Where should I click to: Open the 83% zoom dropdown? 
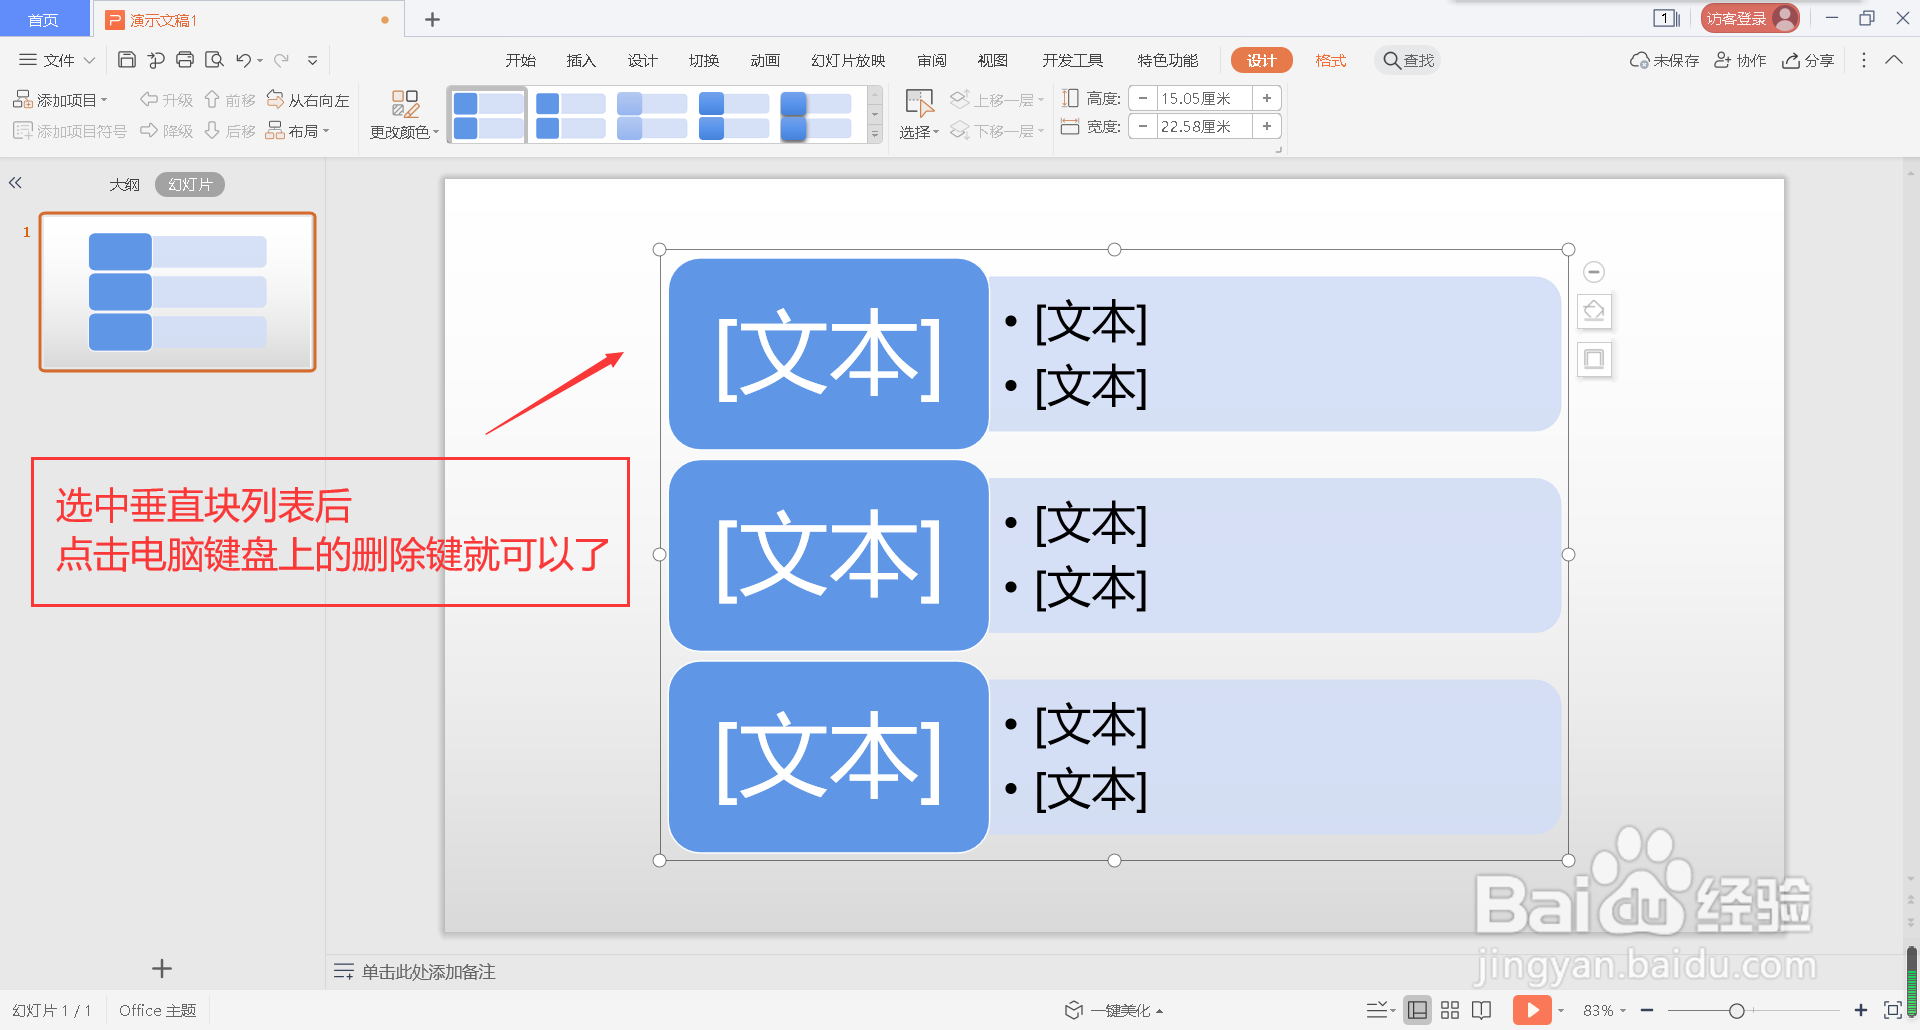tap(1605, 1010)
